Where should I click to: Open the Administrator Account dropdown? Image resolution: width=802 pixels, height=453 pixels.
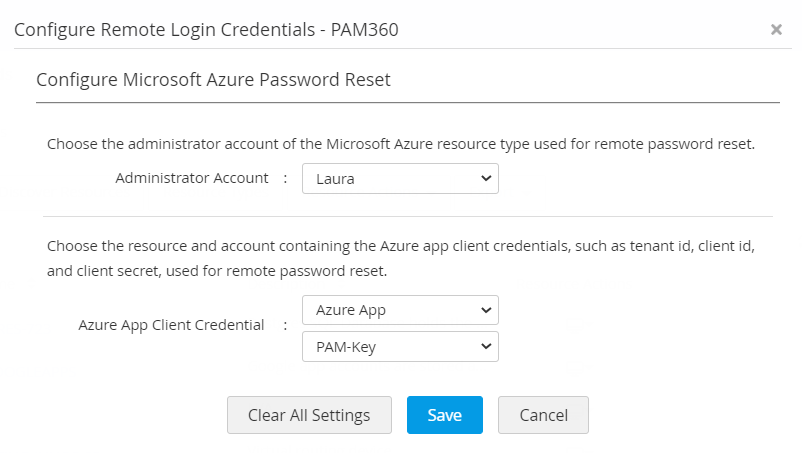point(399,178)
